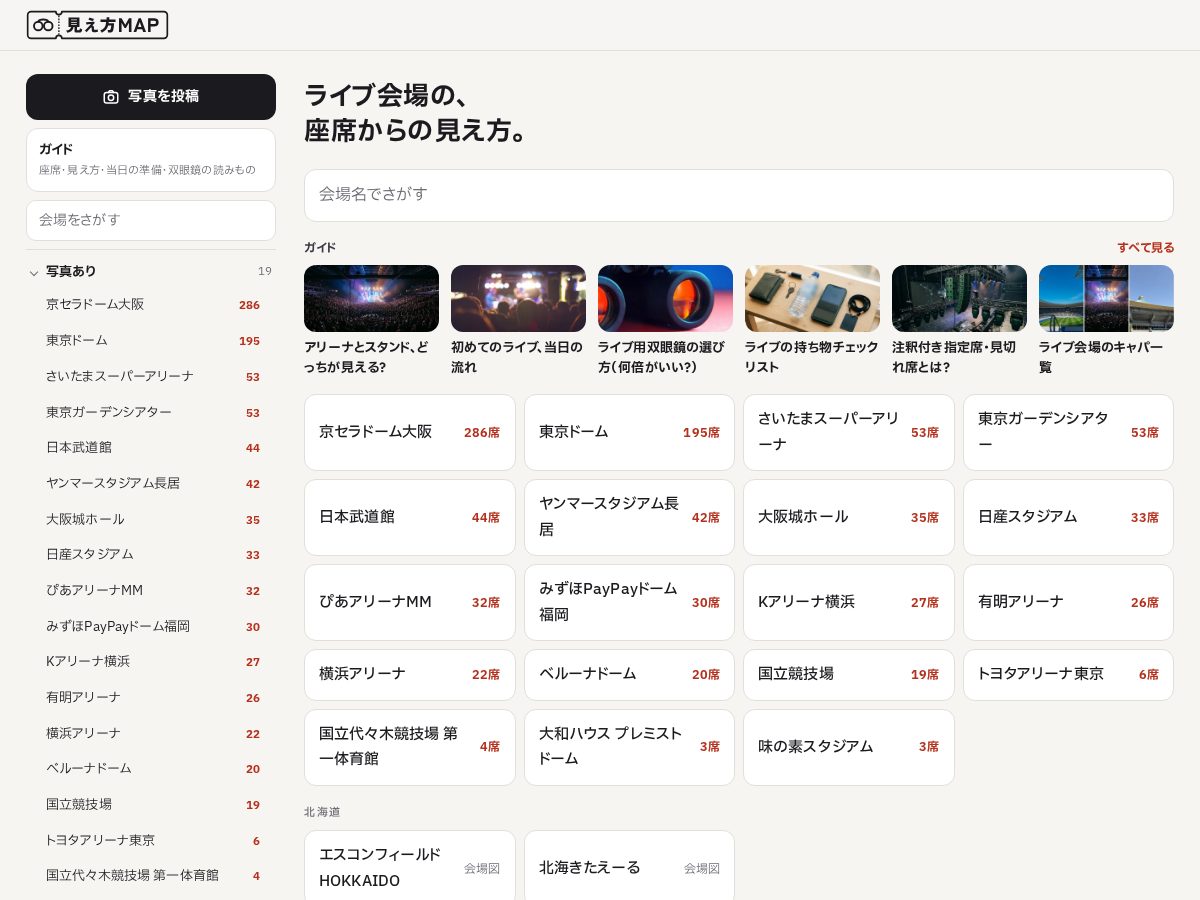Open the 日本武道館 44席 card

[410, 518]
